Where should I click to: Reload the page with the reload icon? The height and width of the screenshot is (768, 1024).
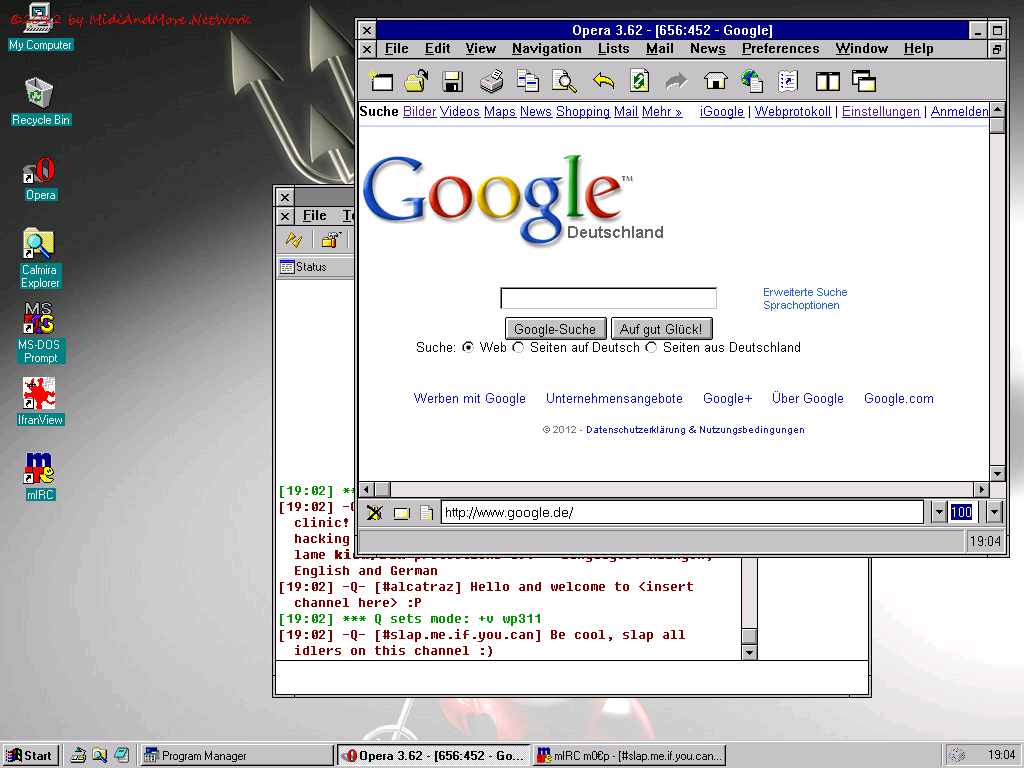point(640,81)
